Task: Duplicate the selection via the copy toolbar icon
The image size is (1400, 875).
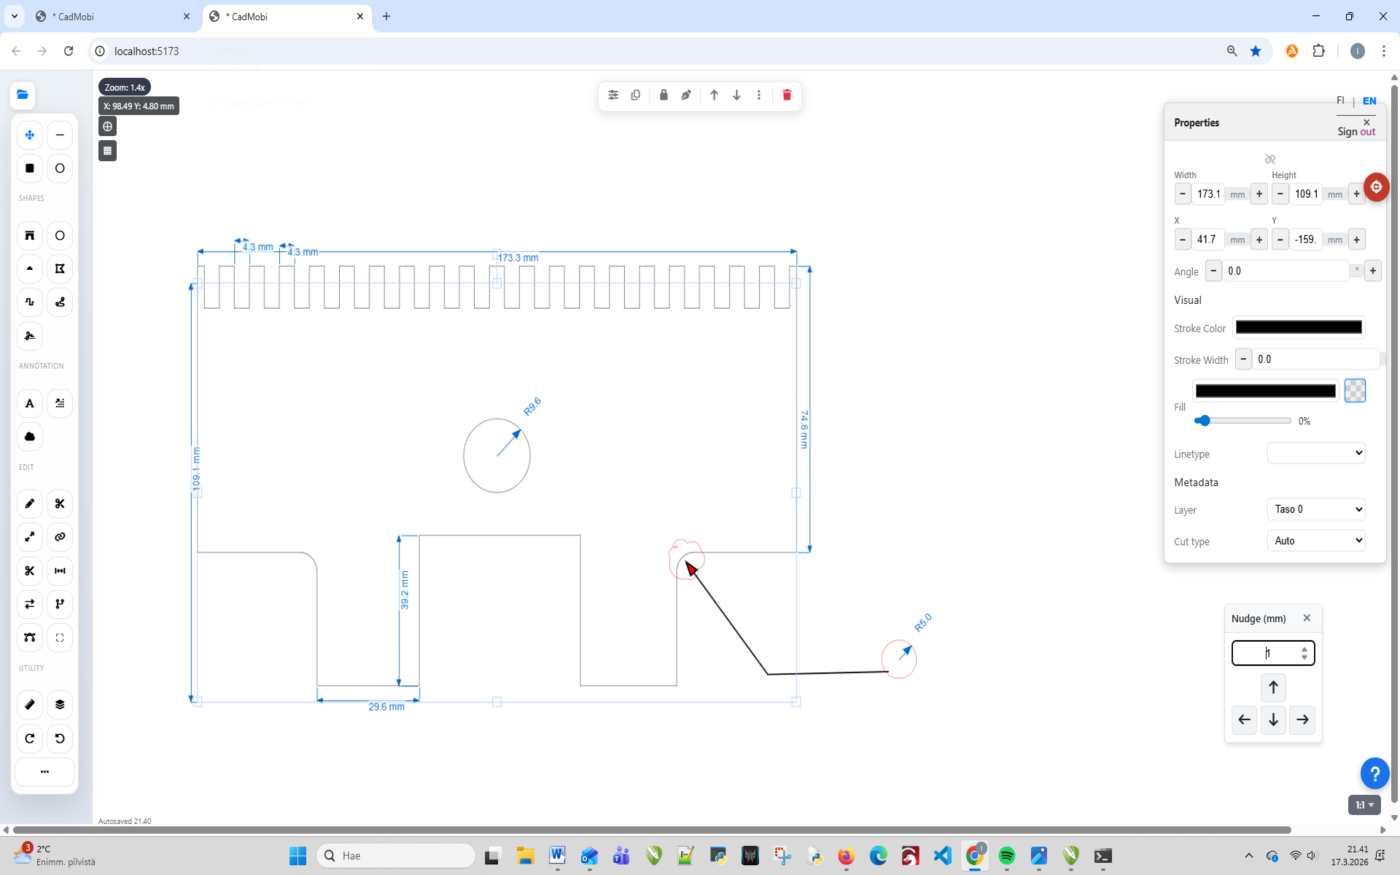Action: [636, 95]
